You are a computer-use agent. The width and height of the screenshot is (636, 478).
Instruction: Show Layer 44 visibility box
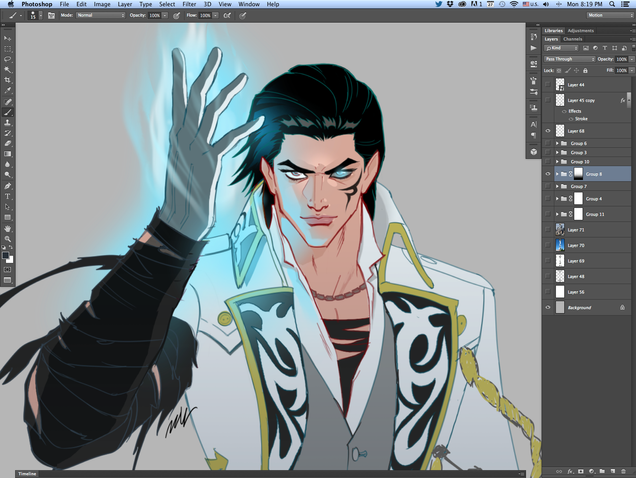coord(548,84)
